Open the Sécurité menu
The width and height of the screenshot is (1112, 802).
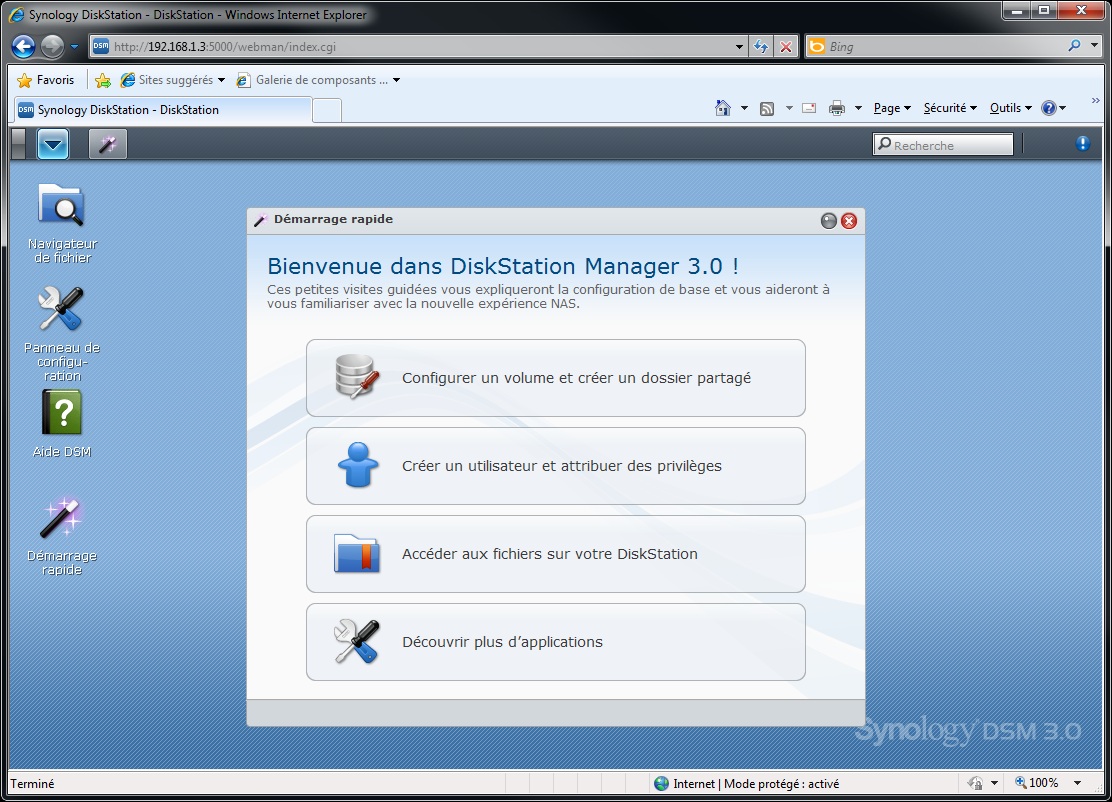coord(950,108)
